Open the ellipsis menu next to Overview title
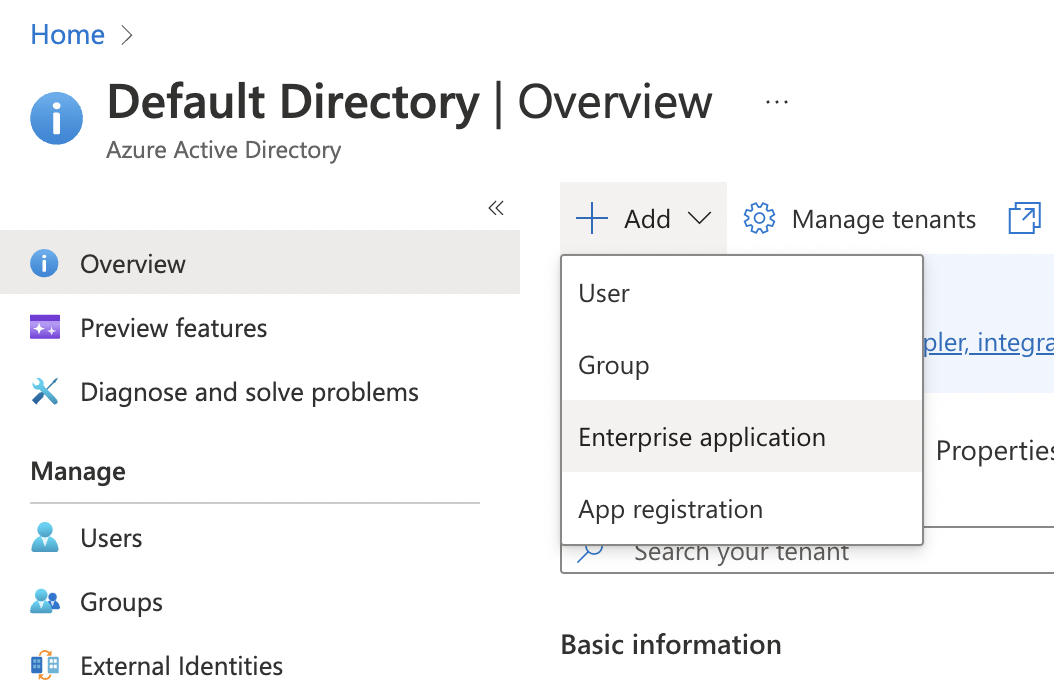The height and width of the screenshot is (680, 1054). pos(776,100)
